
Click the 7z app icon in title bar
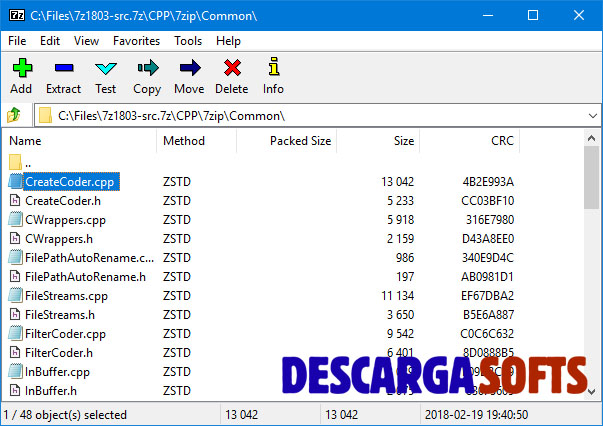tap(17, 15)
